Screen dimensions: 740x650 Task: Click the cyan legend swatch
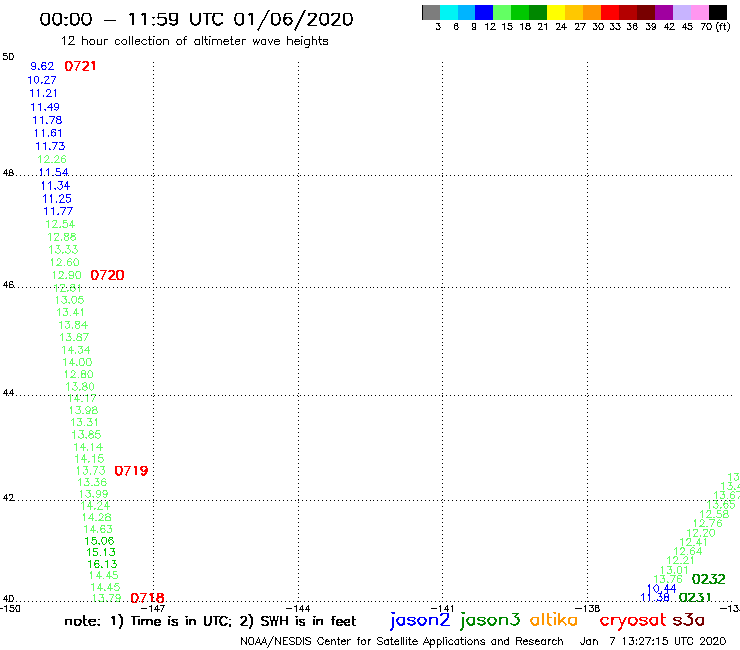449,12
